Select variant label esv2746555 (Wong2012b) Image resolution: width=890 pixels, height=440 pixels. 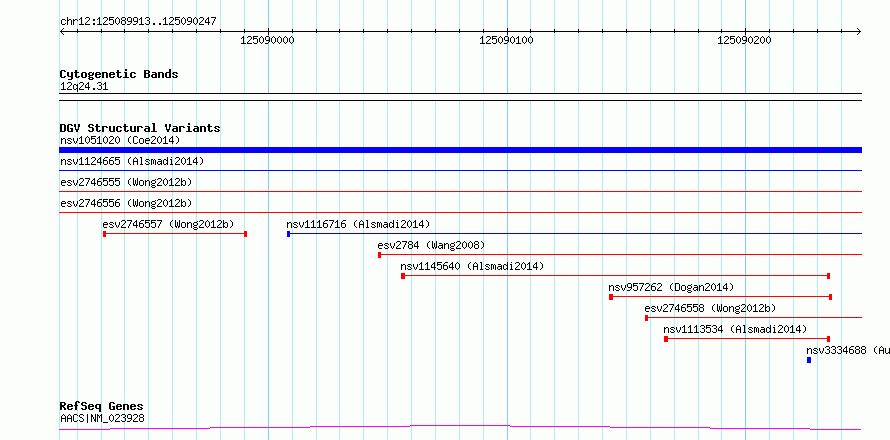click(x=126, y=182)
